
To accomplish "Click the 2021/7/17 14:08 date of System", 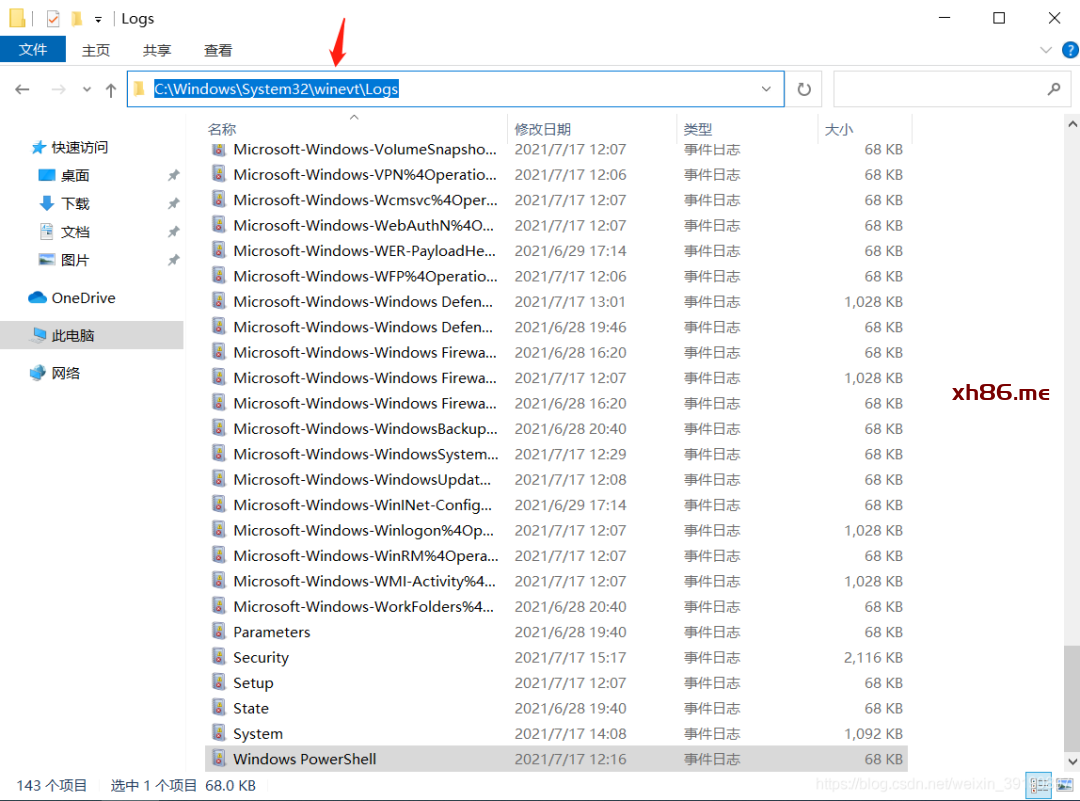I will [x=570, y=734].
